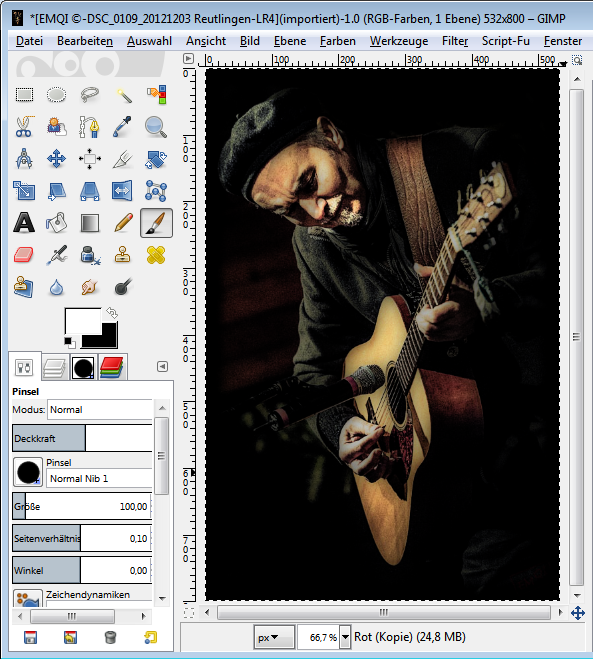Open the zoom percentage dropdown arrow
The width and height of the screenshot is (593, 659).
pyautogui.click(x=345, y=637)
